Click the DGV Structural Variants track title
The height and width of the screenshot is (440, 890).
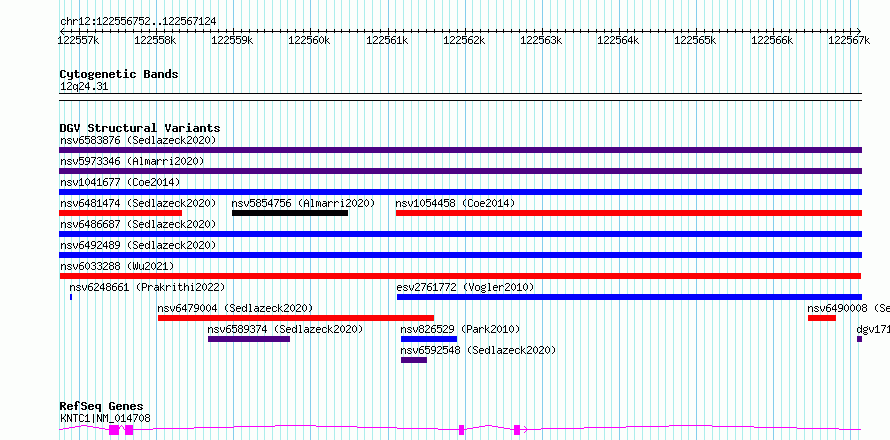click(140, 128)
